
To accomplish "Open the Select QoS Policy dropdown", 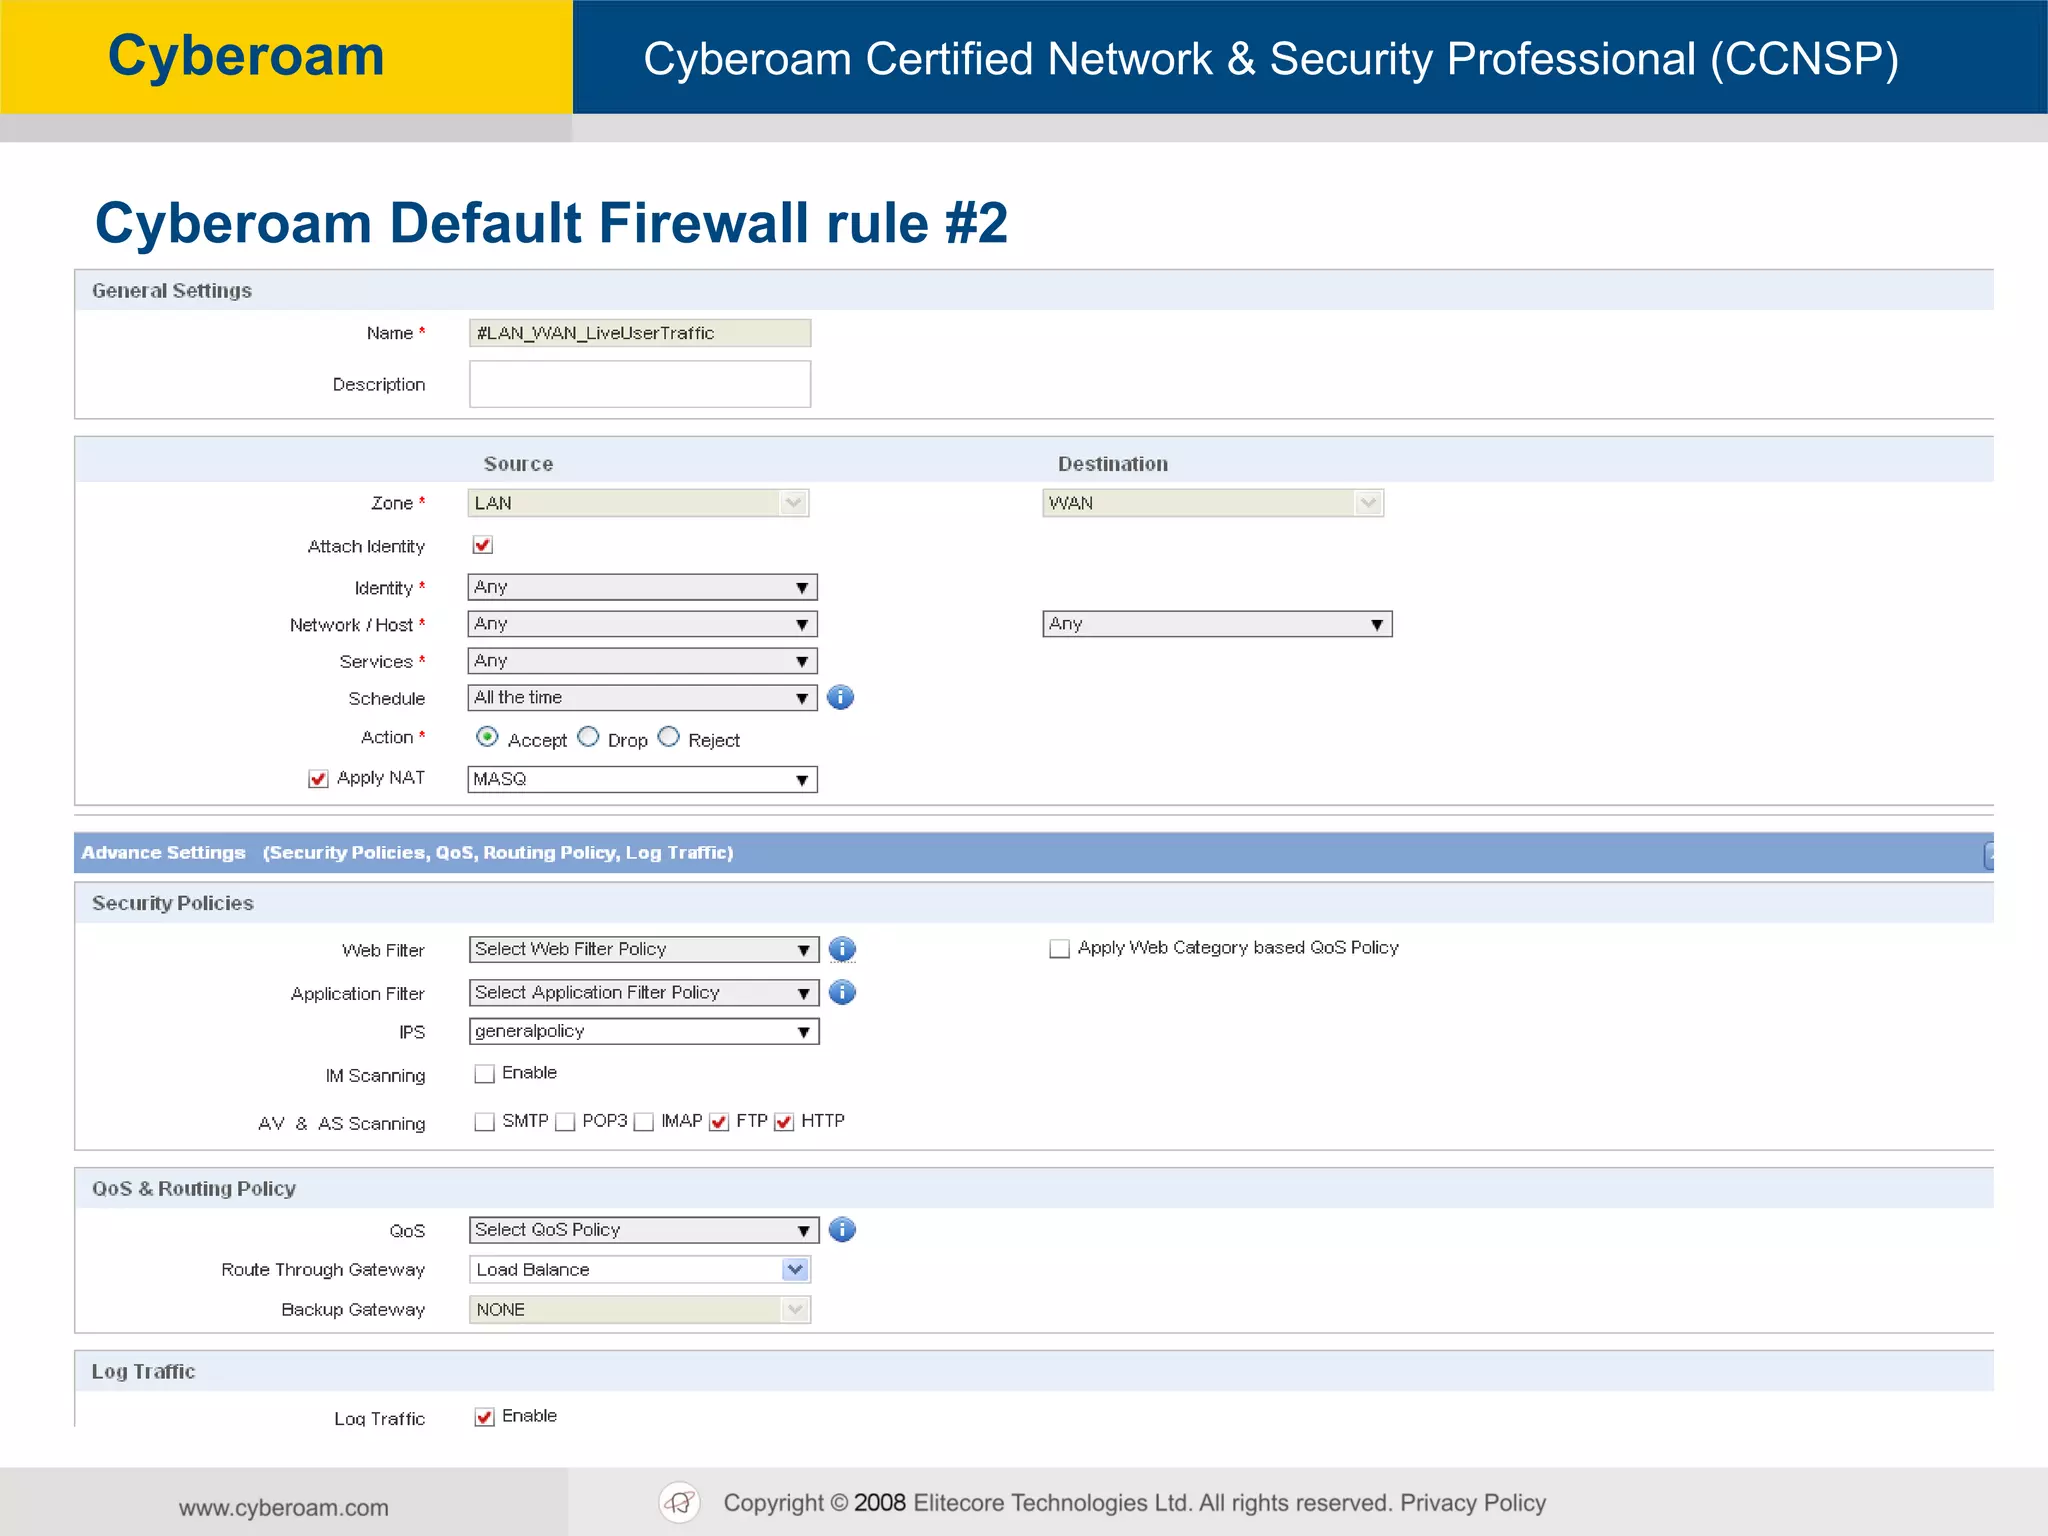I will 644,1230.
